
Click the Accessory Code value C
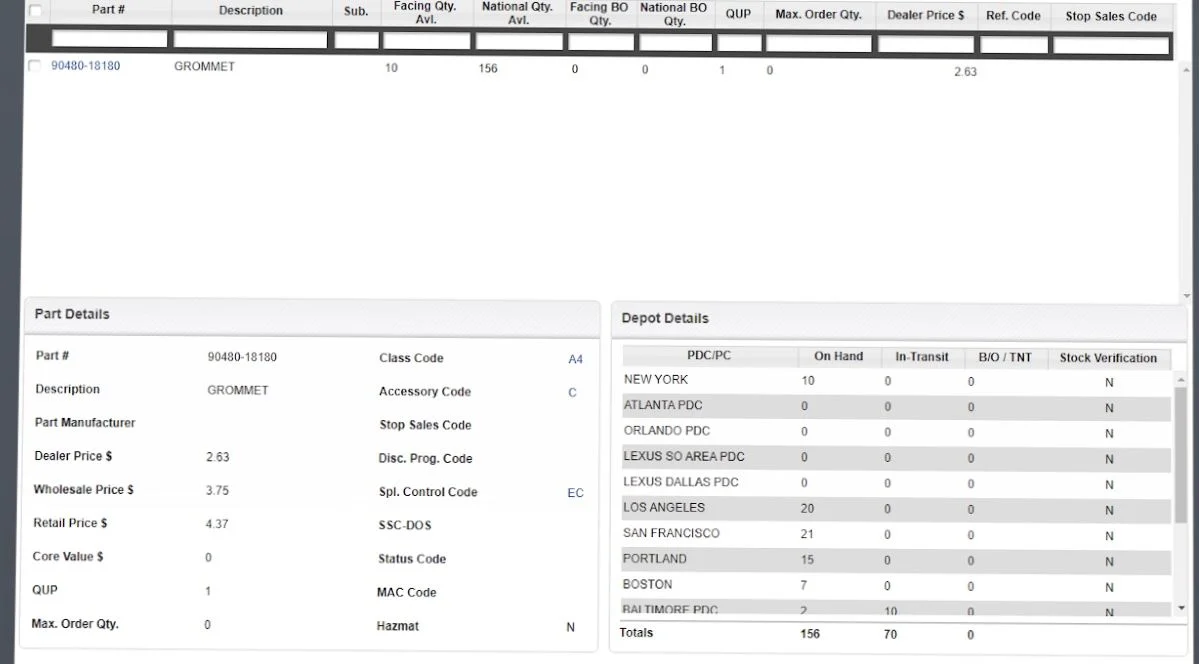pyautogui.click(x=572, y=392)
